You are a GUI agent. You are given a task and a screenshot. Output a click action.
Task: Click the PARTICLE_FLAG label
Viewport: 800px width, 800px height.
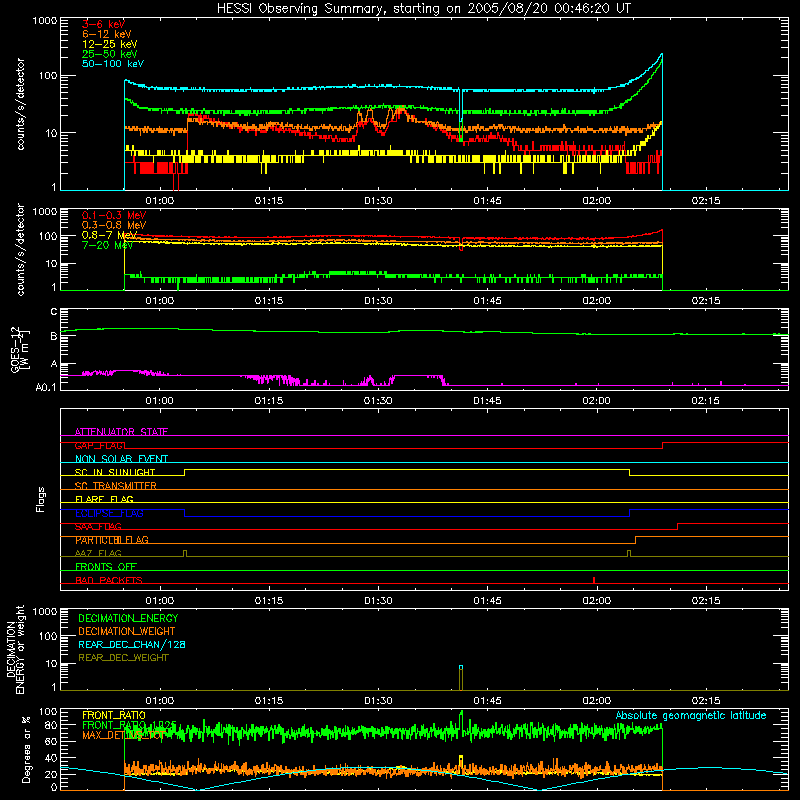click(112, 539)
